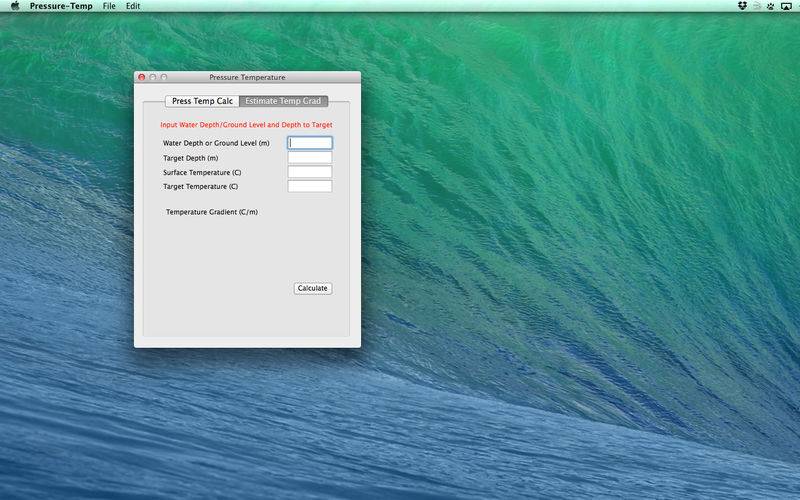Click the 'Target Depth (m)' label
This screenshot has height=500, width=800.
pos(190,158)
